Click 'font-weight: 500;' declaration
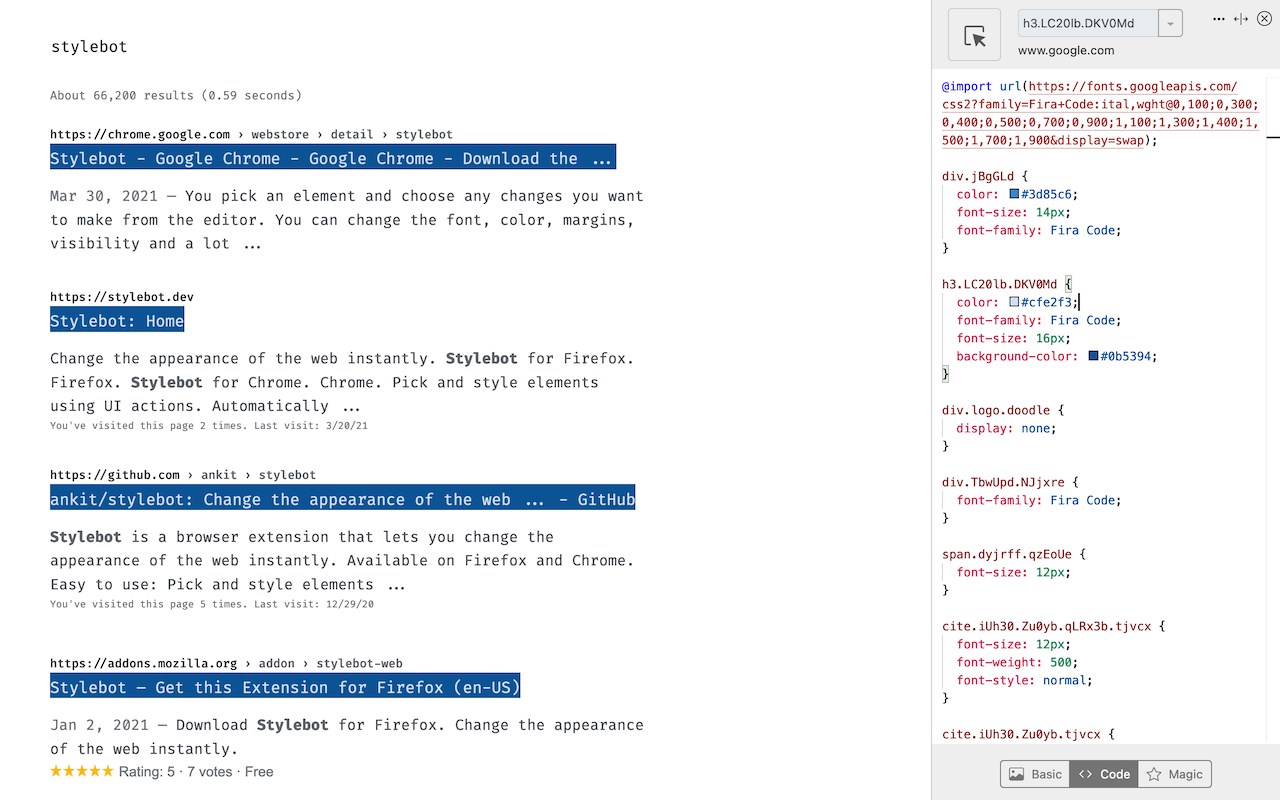1280x800 pixels. pyautogui.click(x=1017, y=662)
